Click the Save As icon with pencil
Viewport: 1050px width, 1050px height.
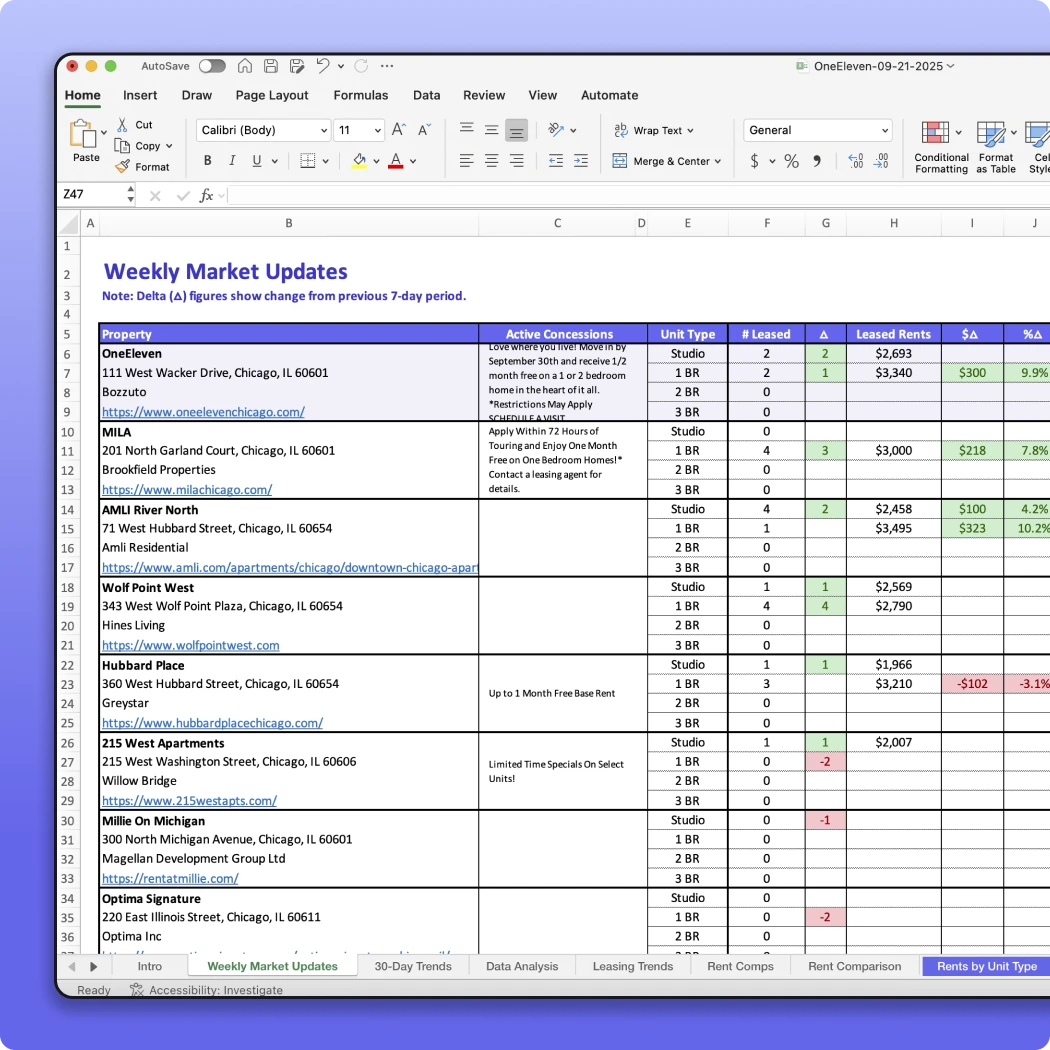point(297,66)
